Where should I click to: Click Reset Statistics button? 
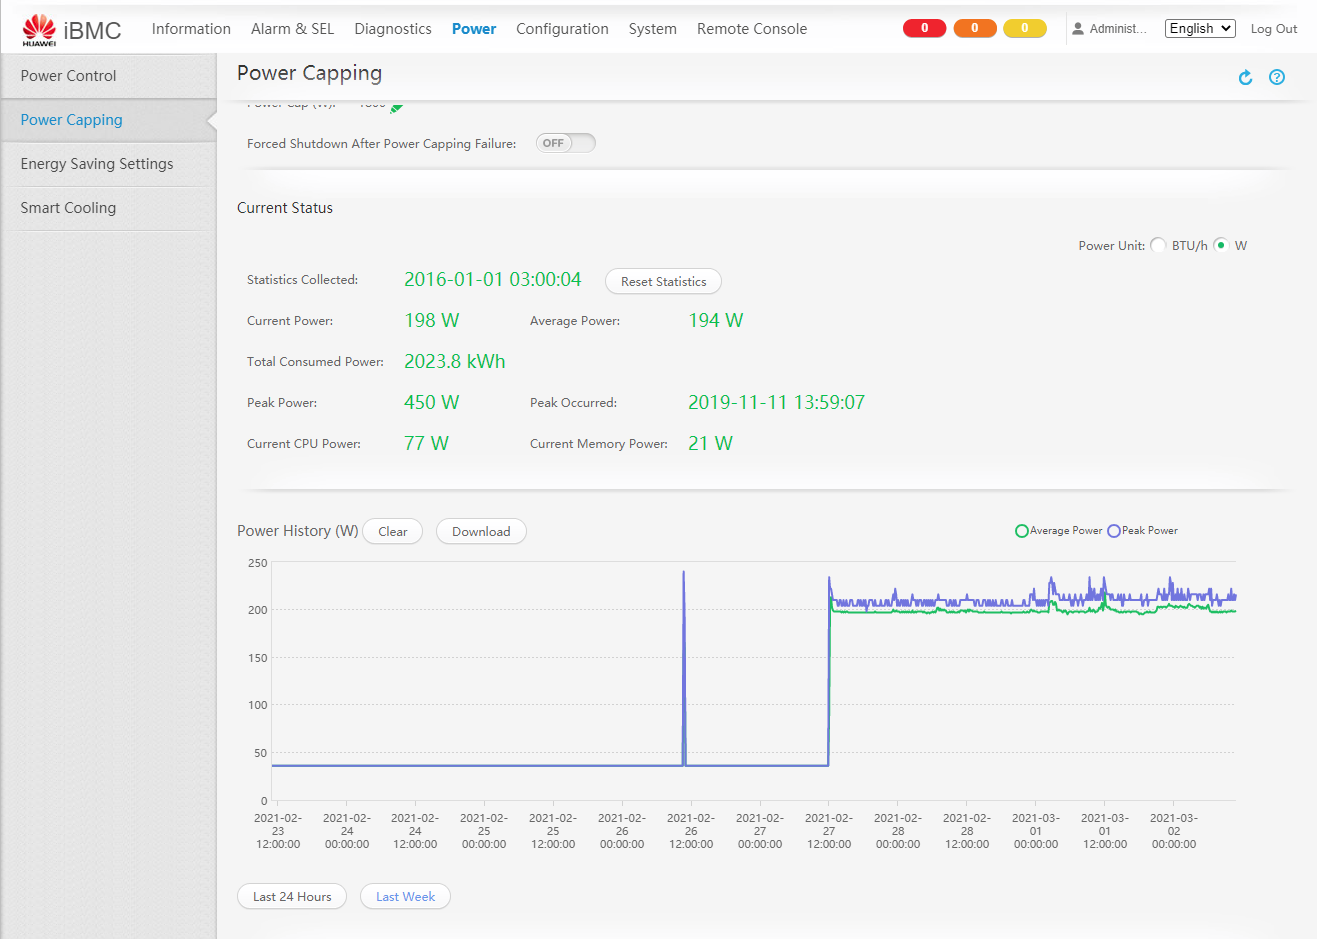pyautogui.click(x=663, y=282)
